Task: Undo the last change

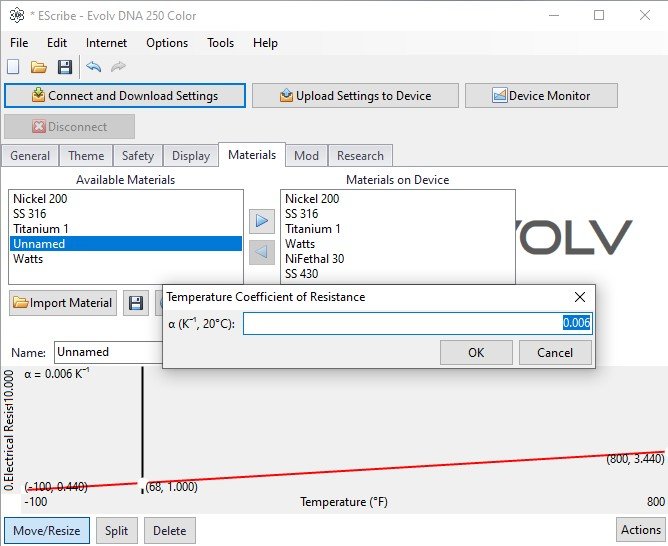Action: coord(93,66)
